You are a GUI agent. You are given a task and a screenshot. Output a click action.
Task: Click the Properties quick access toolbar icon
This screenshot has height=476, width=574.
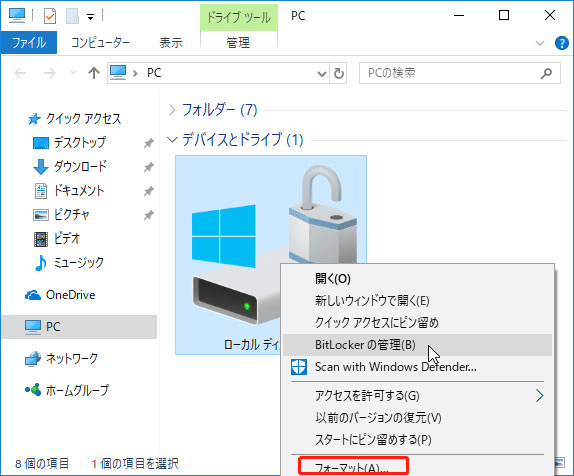[49, 16]
